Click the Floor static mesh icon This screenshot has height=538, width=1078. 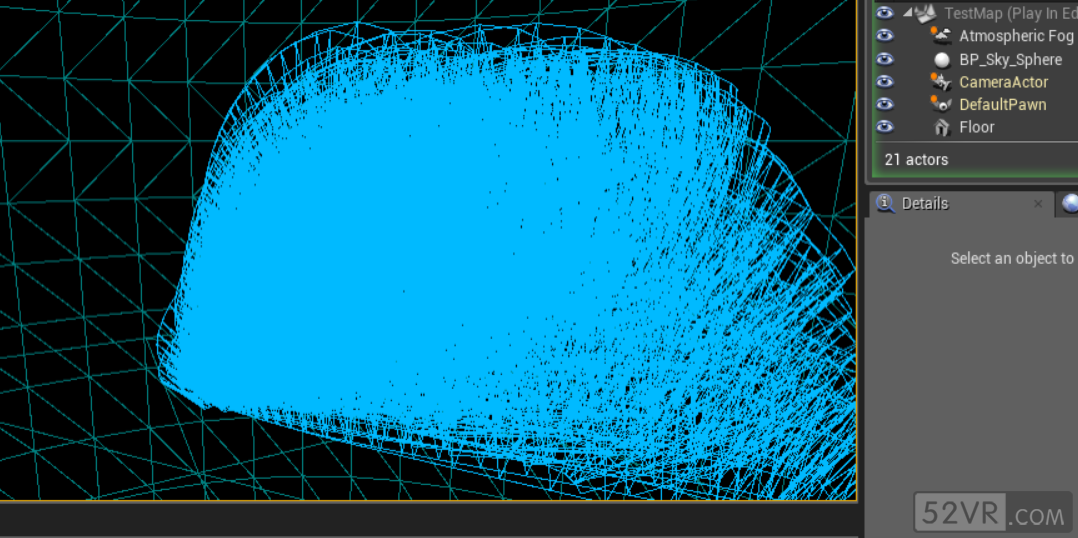[941, 127]
